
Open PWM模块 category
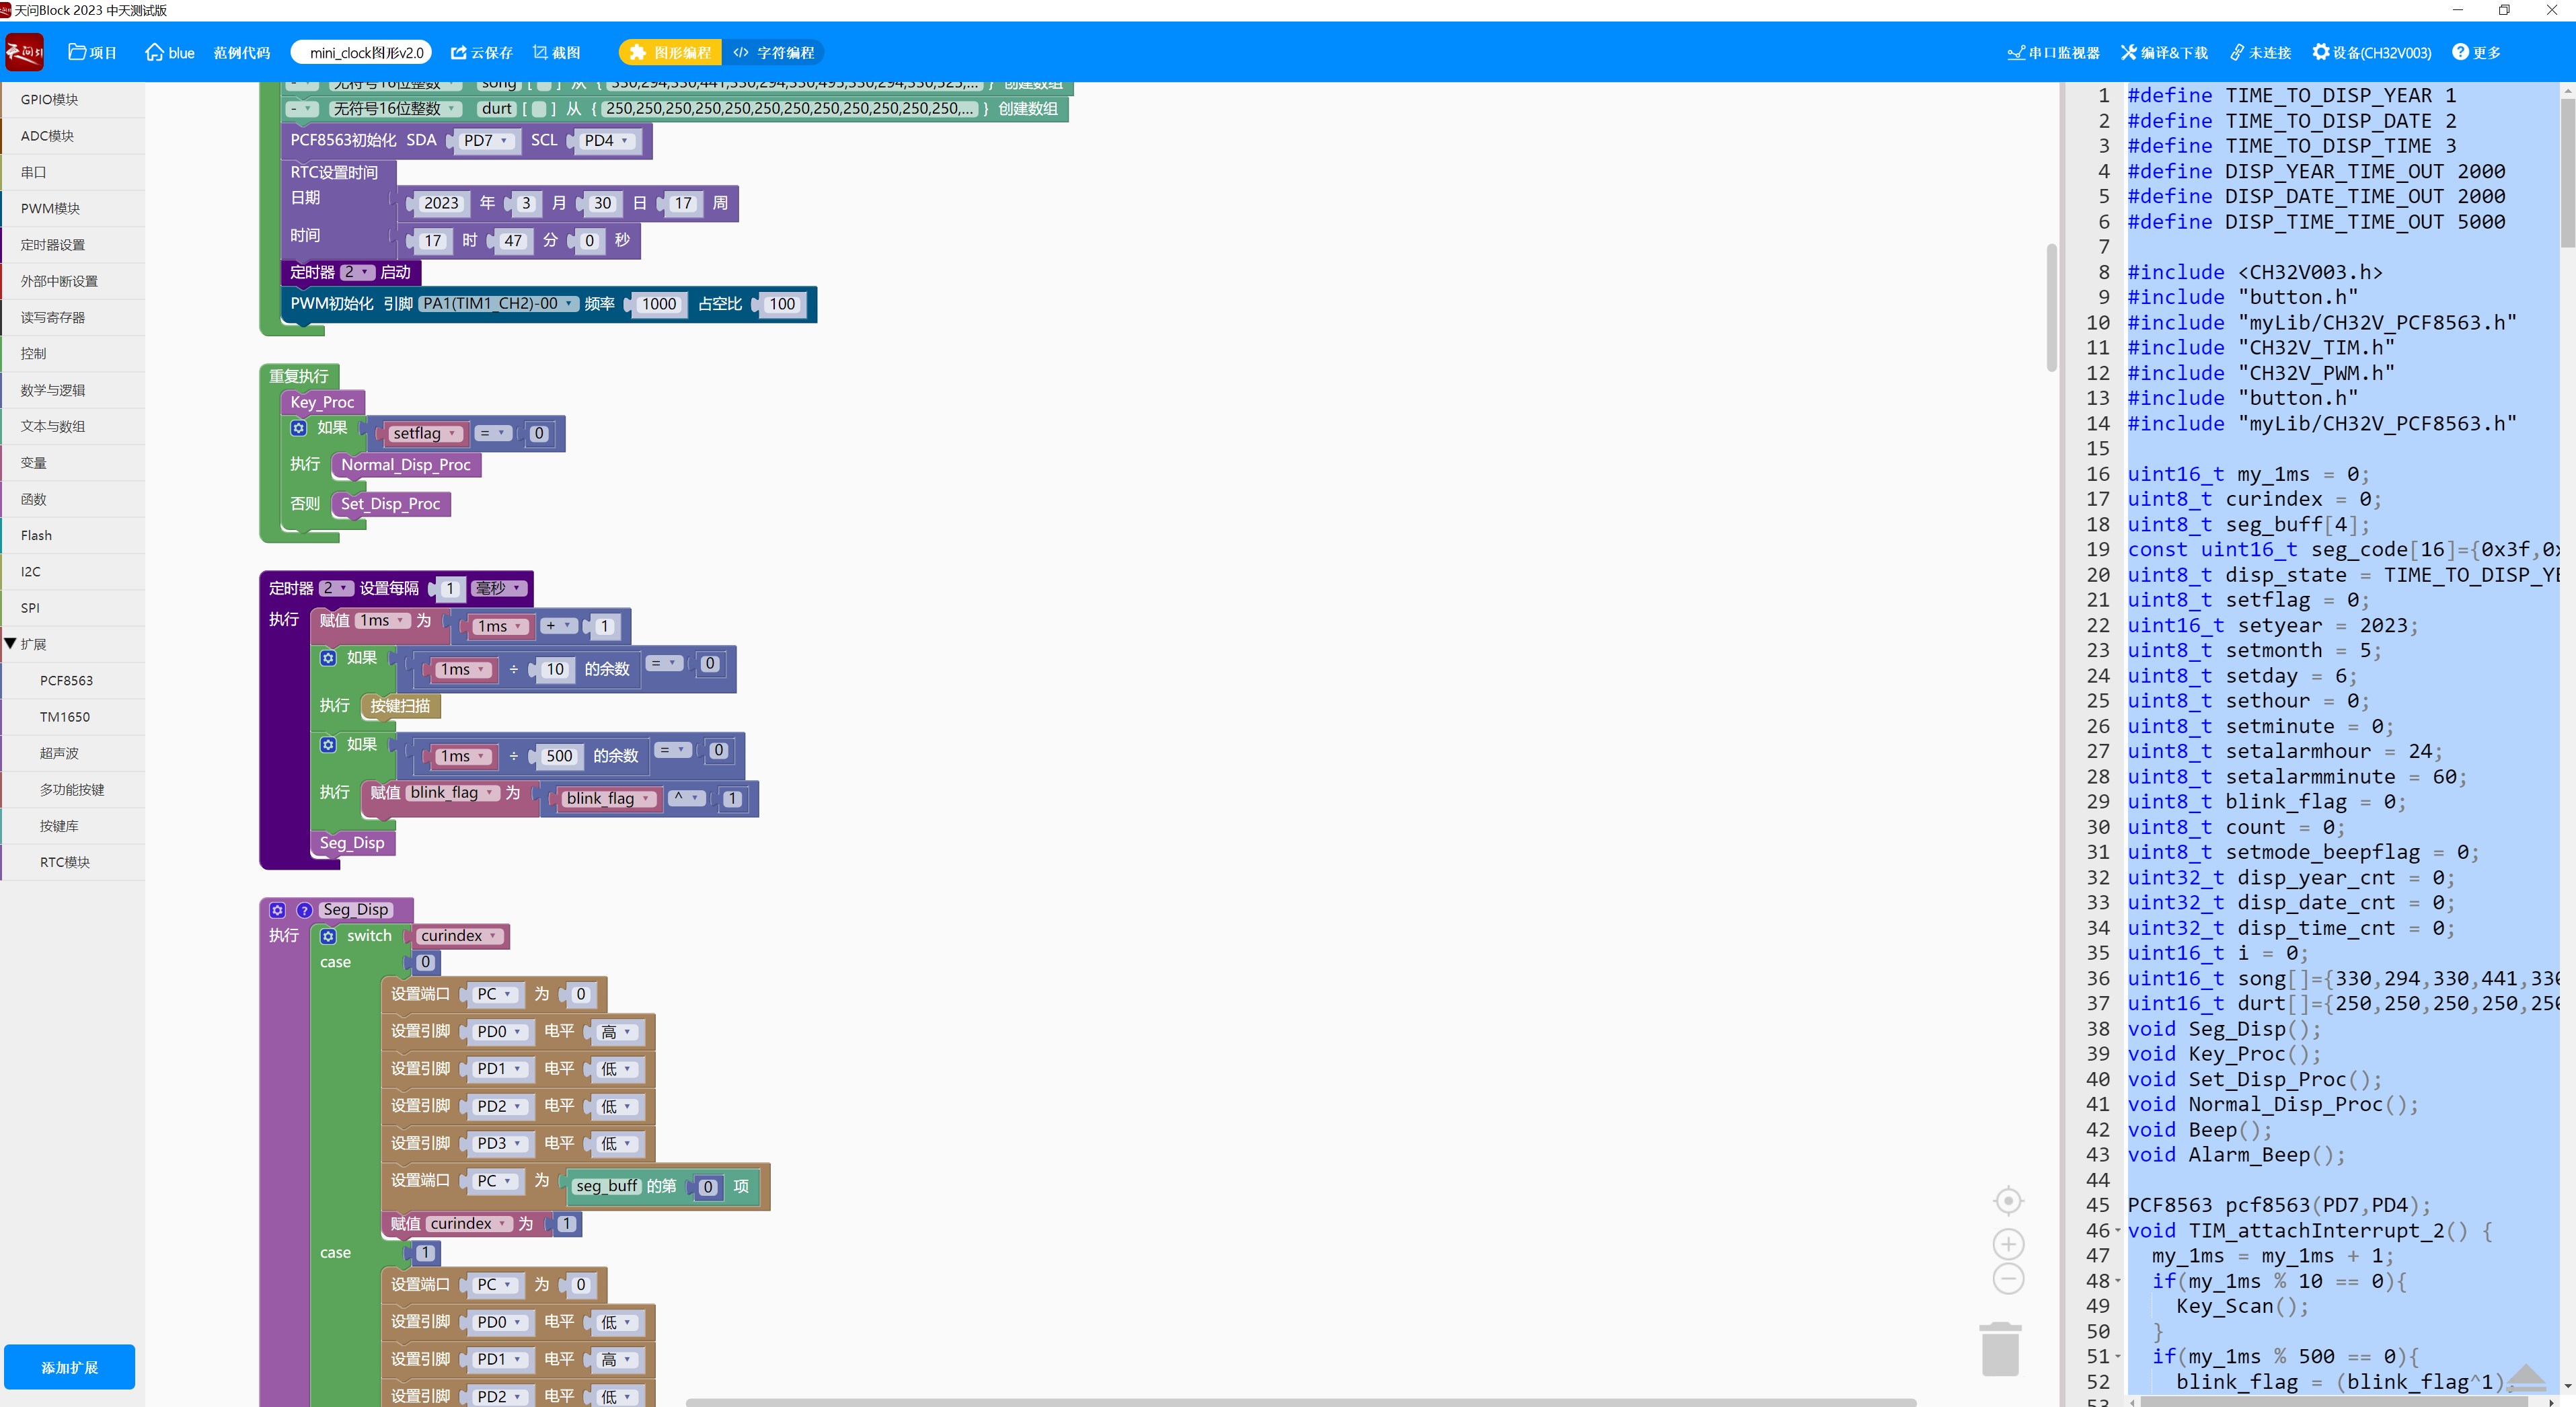coord(73,208)
